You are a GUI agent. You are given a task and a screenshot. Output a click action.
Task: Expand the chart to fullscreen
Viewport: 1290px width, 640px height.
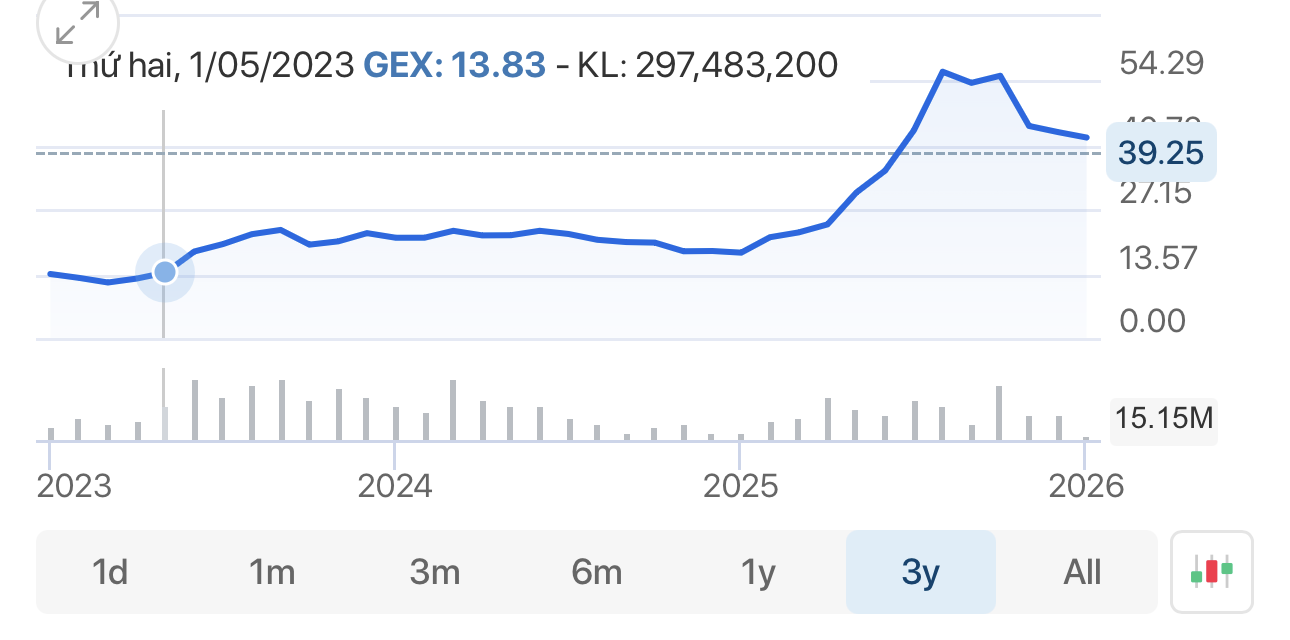pos(77,24)
